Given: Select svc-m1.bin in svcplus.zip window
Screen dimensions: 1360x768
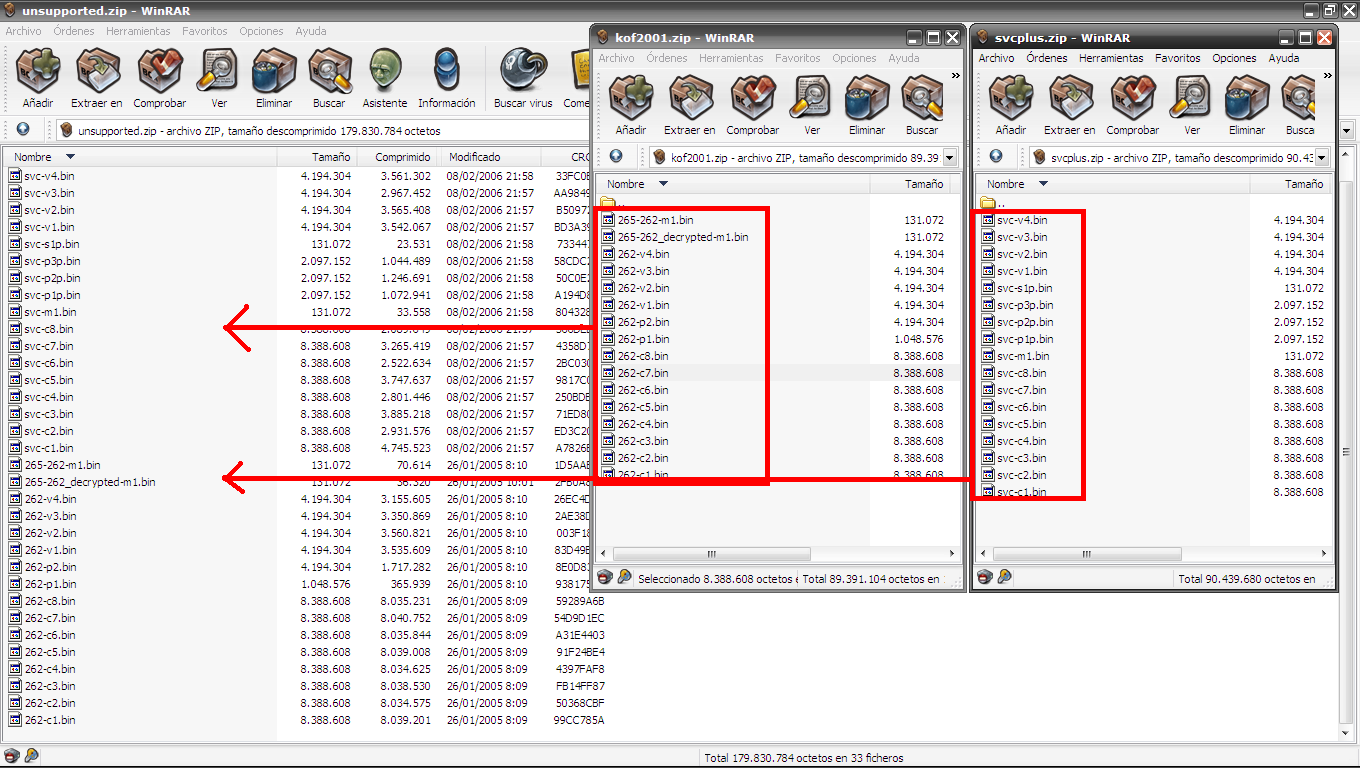Looking at the screenshot, I should (x=1023, y=356).
